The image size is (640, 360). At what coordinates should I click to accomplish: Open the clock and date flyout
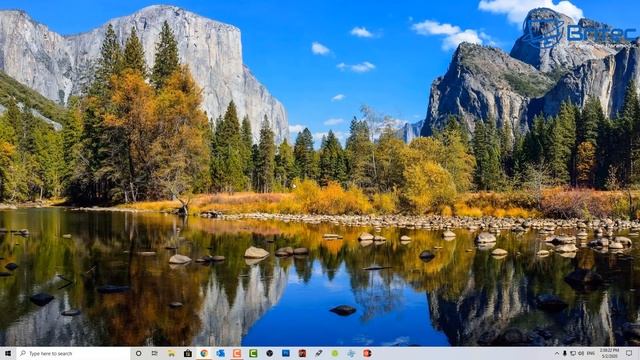(x=610, y=353)
